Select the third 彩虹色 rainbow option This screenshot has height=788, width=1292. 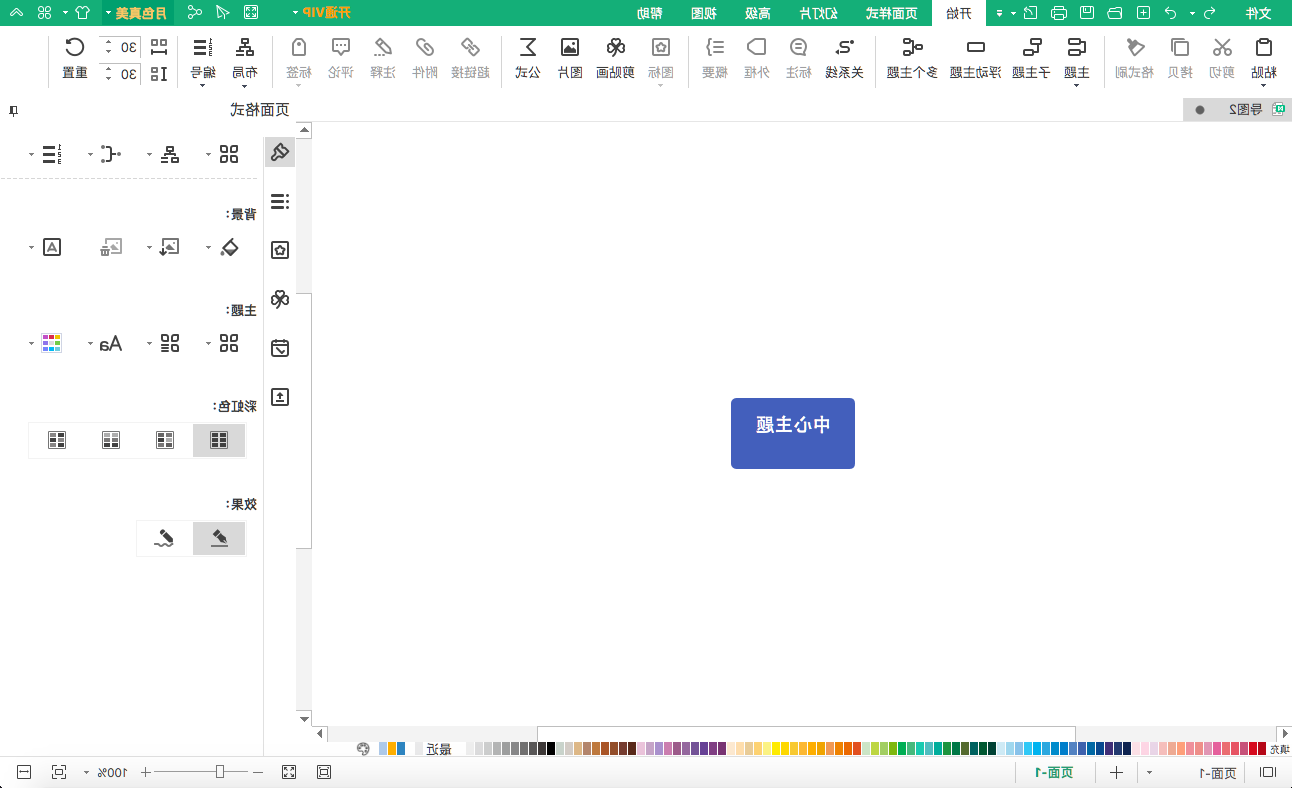pos(111,440)
